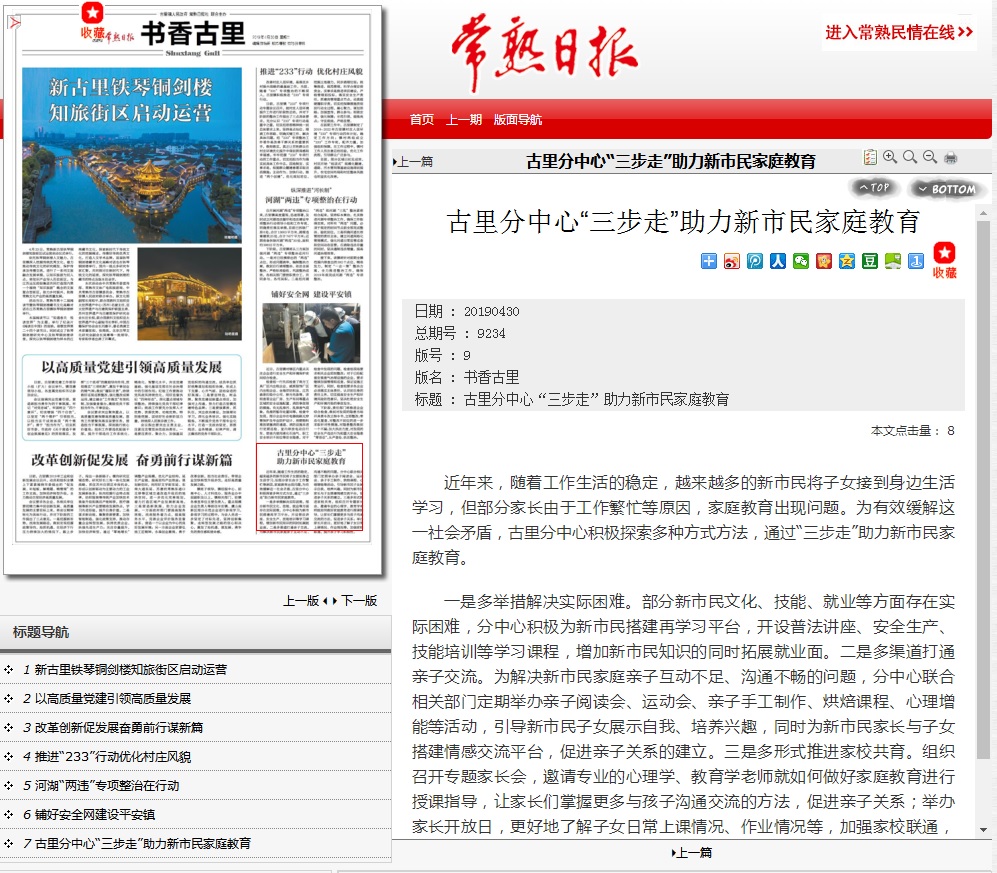
Task: Share the article to Renren
Action: click(x=778, y=261)
